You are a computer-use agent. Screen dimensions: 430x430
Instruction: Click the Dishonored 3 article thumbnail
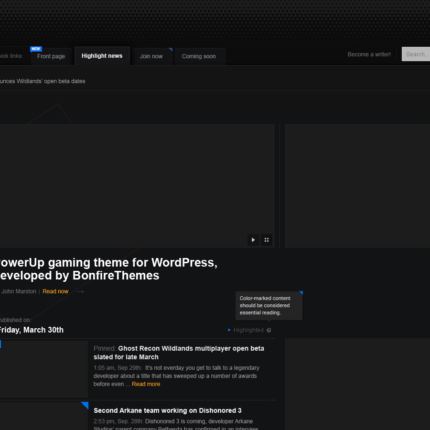tap(44, 416)
